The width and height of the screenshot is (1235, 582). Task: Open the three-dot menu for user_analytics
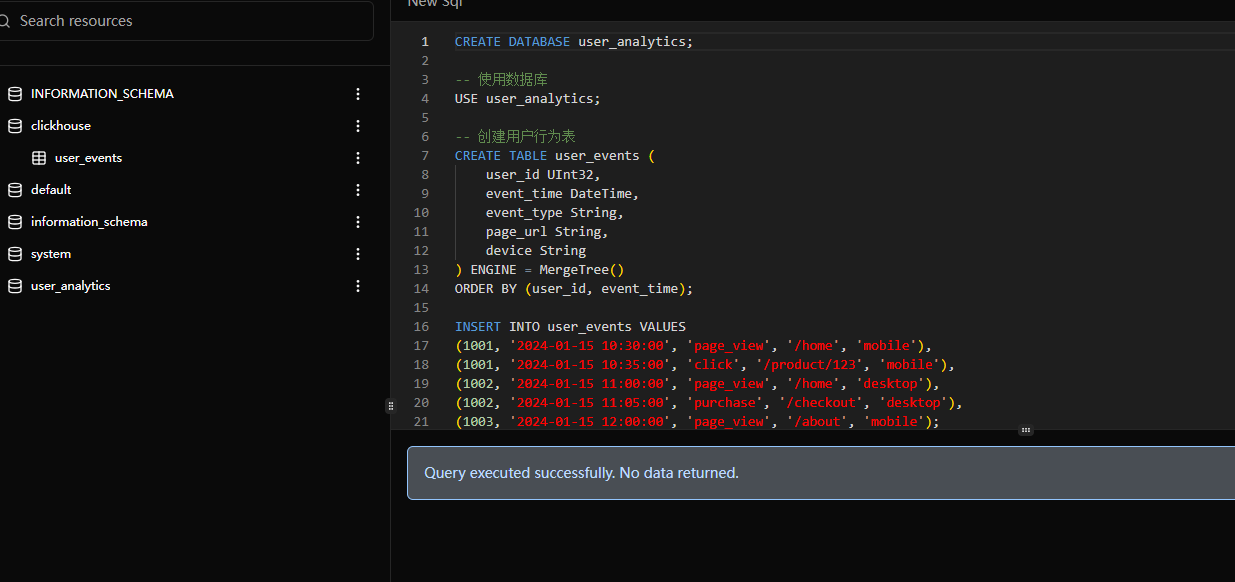(x=358, y=286)
